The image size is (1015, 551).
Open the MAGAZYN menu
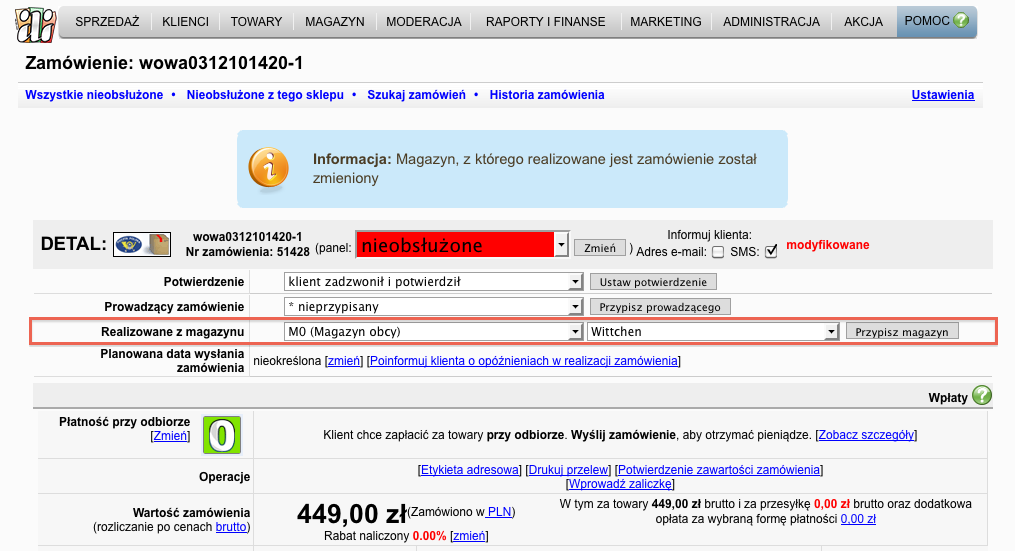pos(335,21)
